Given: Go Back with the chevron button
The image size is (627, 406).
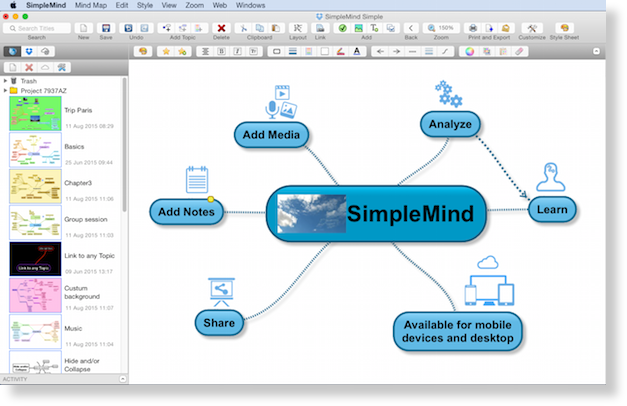Looking at the screenshot, I should (x=411, y=28).
